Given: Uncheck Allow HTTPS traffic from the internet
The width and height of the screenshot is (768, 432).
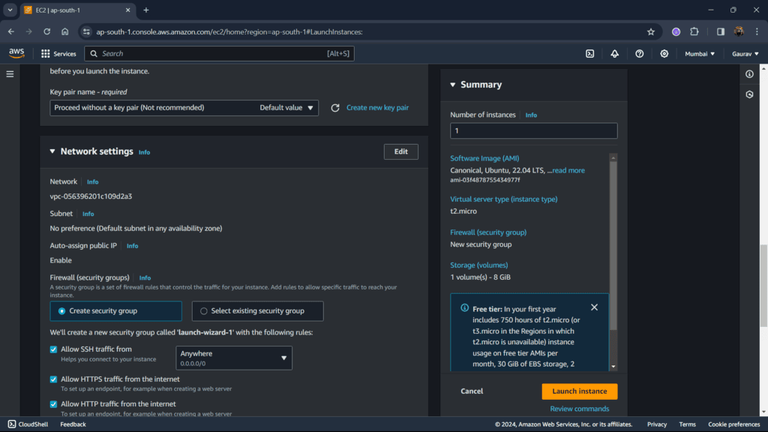Looking at the screenshot, I should point(53,379).
